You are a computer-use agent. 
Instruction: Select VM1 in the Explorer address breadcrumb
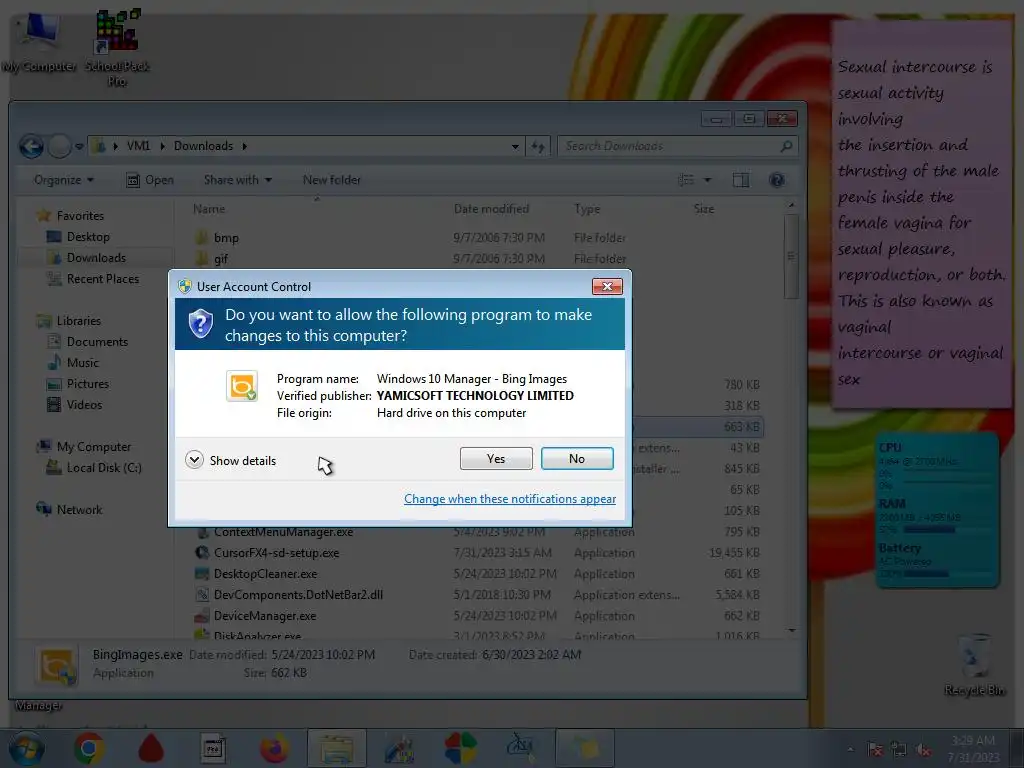point(138,146)
